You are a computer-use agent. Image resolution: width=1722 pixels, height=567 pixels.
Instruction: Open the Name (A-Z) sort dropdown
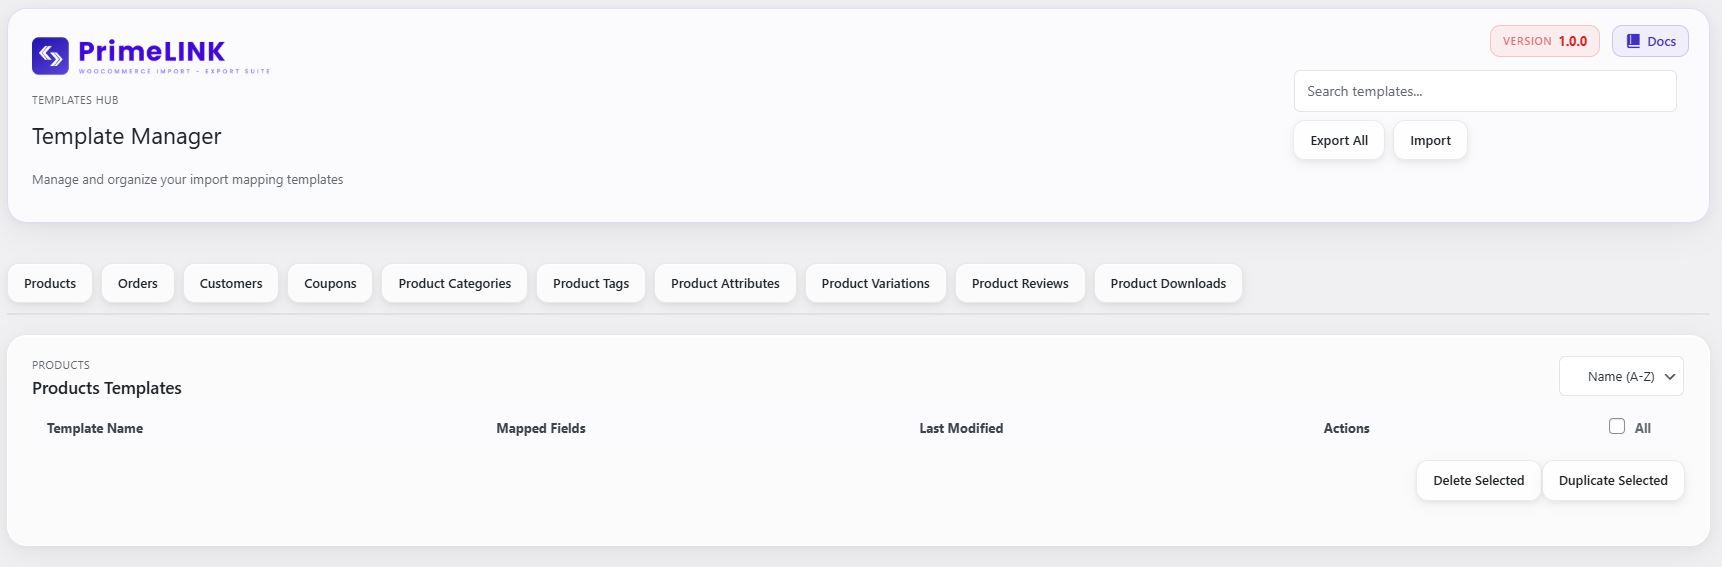pos(1620,377)
